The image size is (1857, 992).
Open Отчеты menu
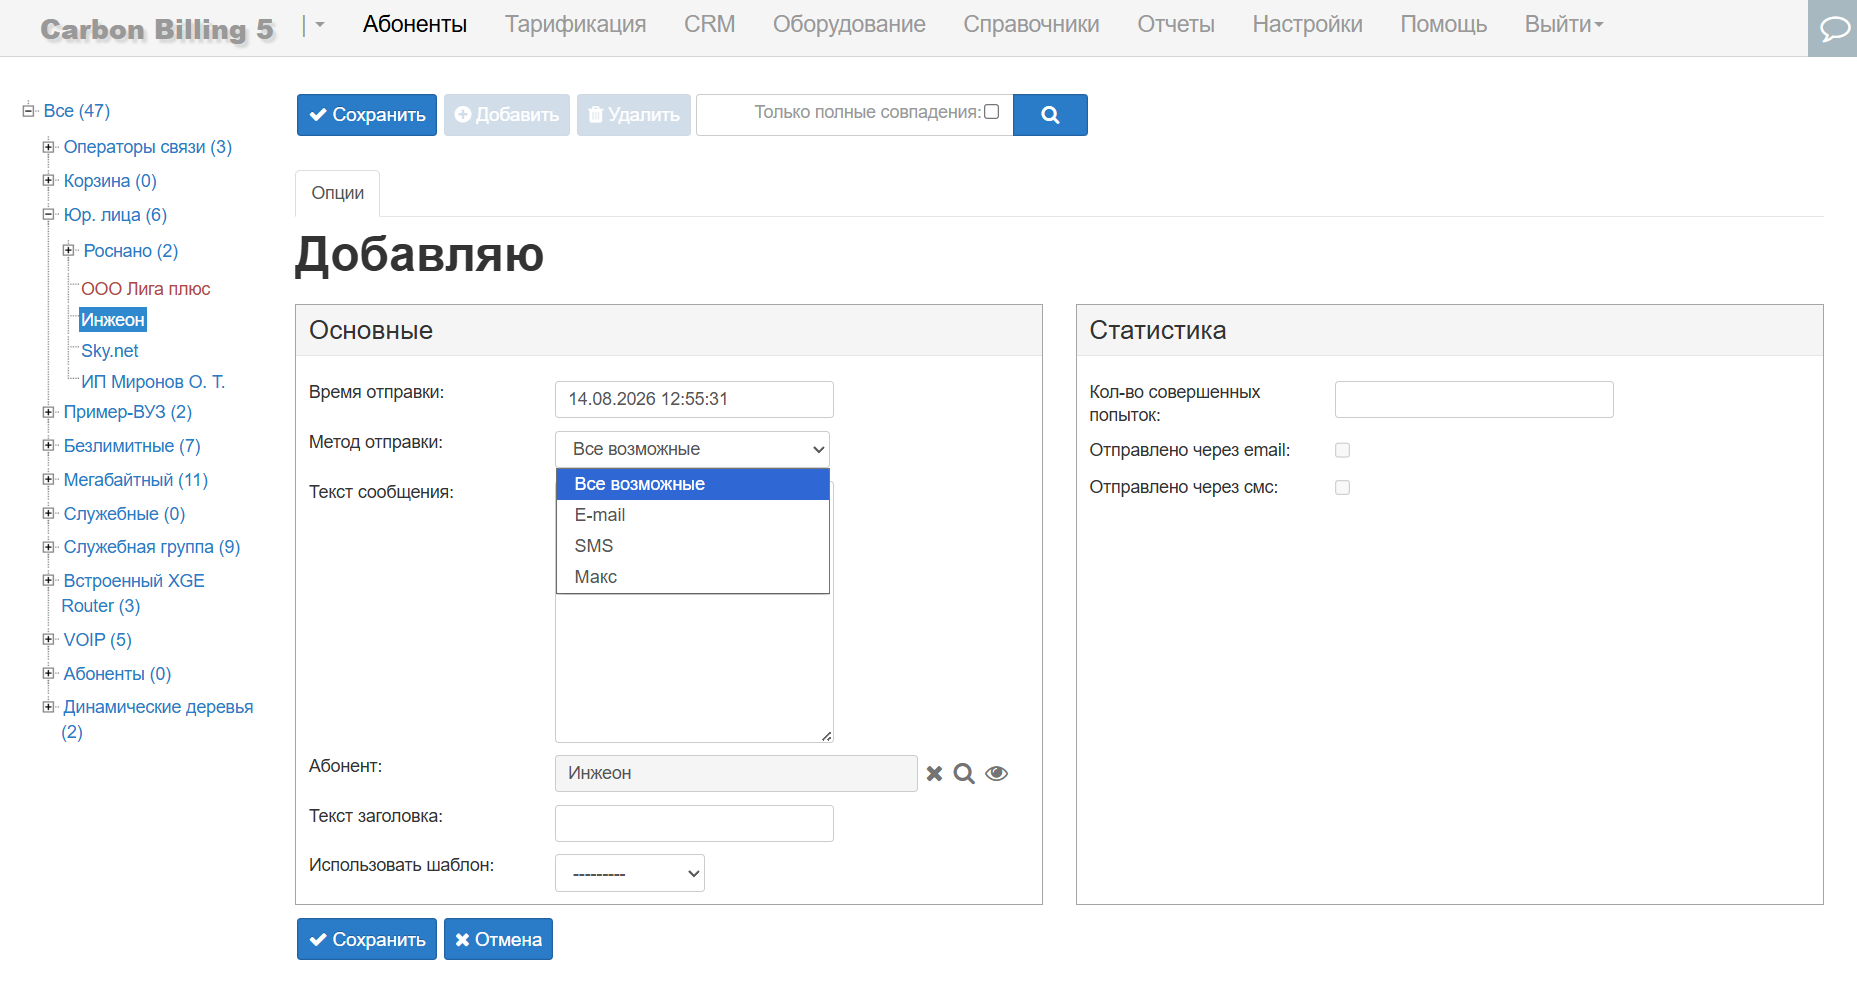point(1176,24)
